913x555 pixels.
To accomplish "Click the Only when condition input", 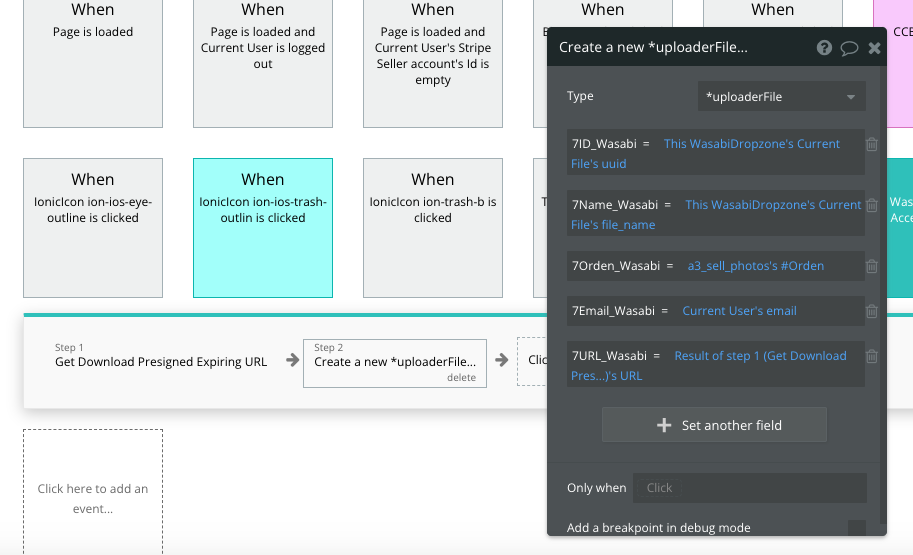I will tap(750, 488).
